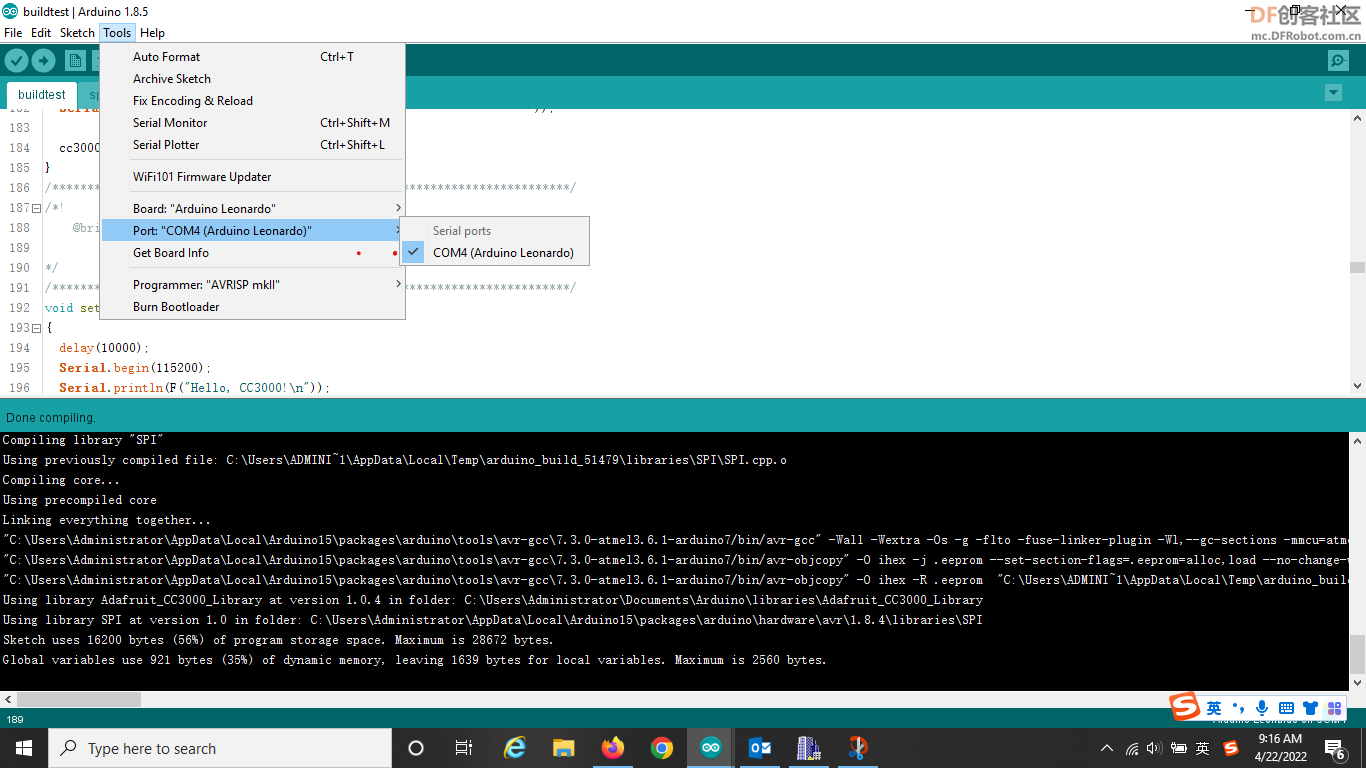Viewport: 1366px width, 768px height.
Task: Click the Sketch uses 16200 bytes line
Action: [x=278, y=640]
